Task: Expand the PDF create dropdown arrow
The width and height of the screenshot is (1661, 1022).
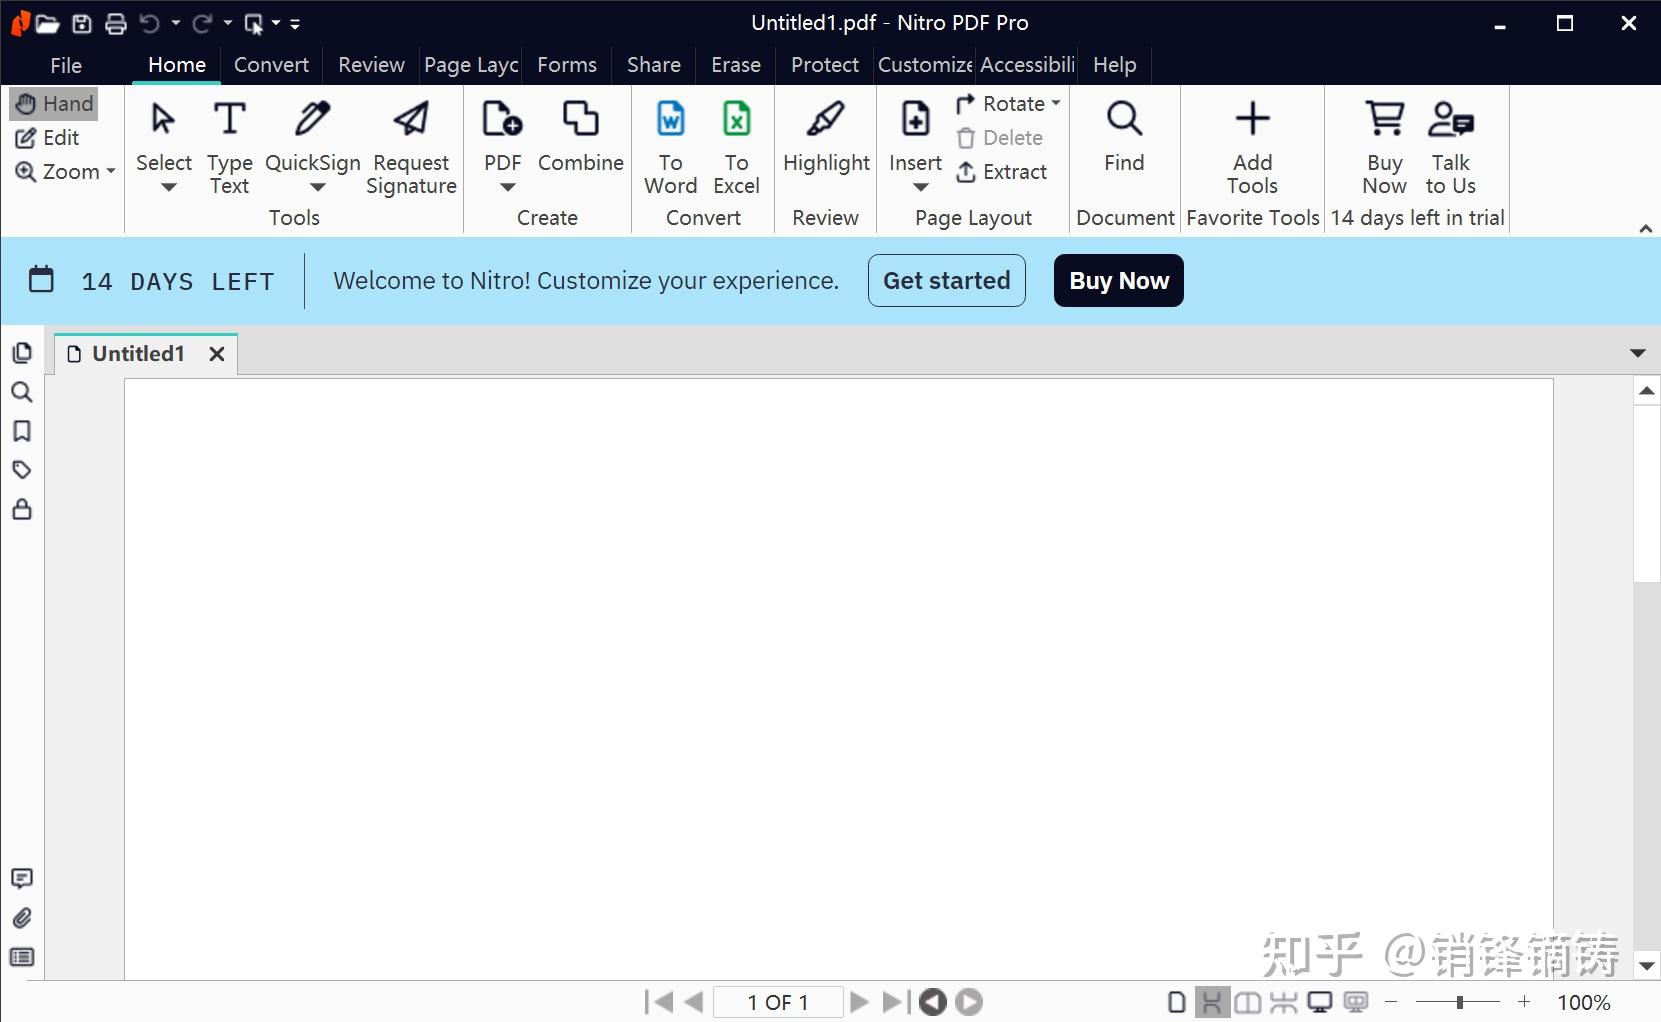Action: pos(508,187)
